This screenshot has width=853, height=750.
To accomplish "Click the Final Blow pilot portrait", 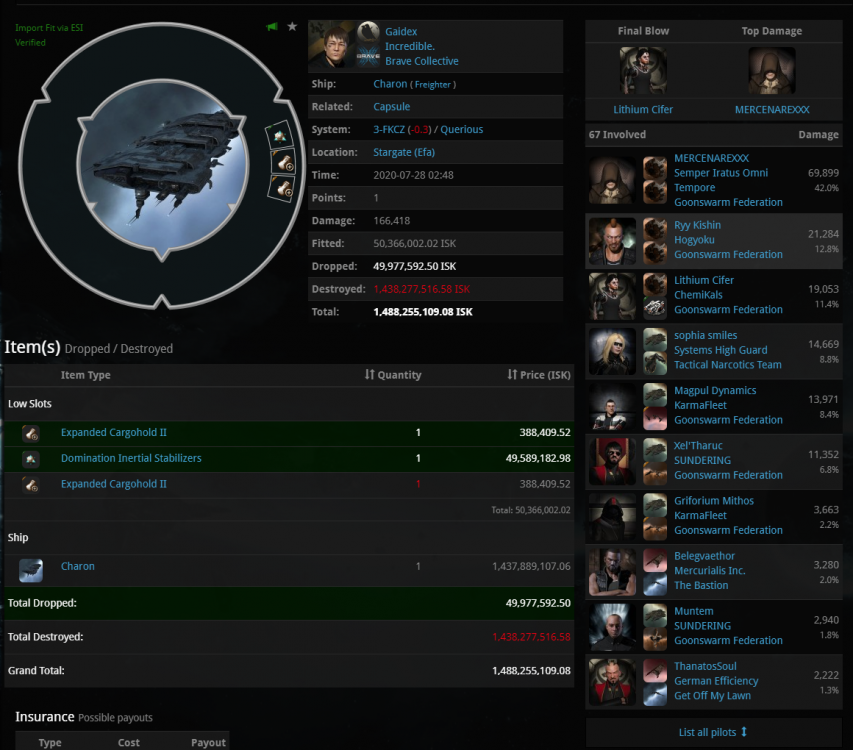I will (x=643, y=71).
